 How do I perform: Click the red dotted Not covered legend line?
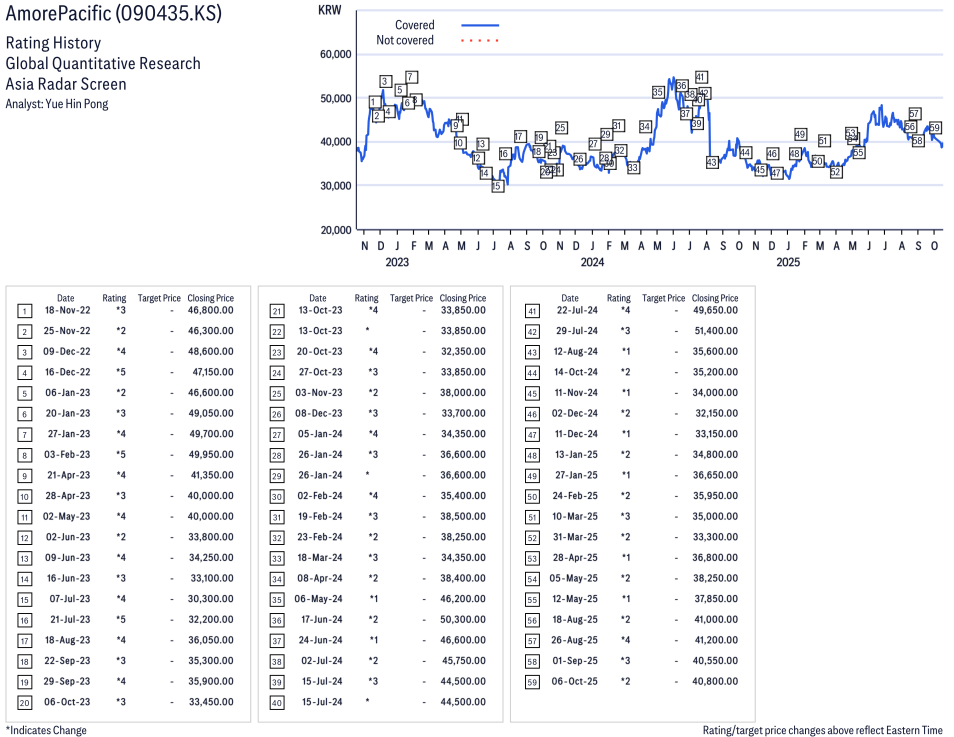tap(480, 41)
